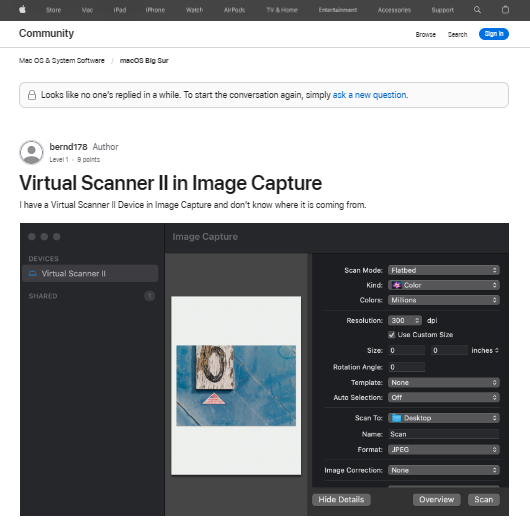The image size is (530, 521).
Task: Click the scanner icon beside Virtual Scanner II
Action: (32, 274)
